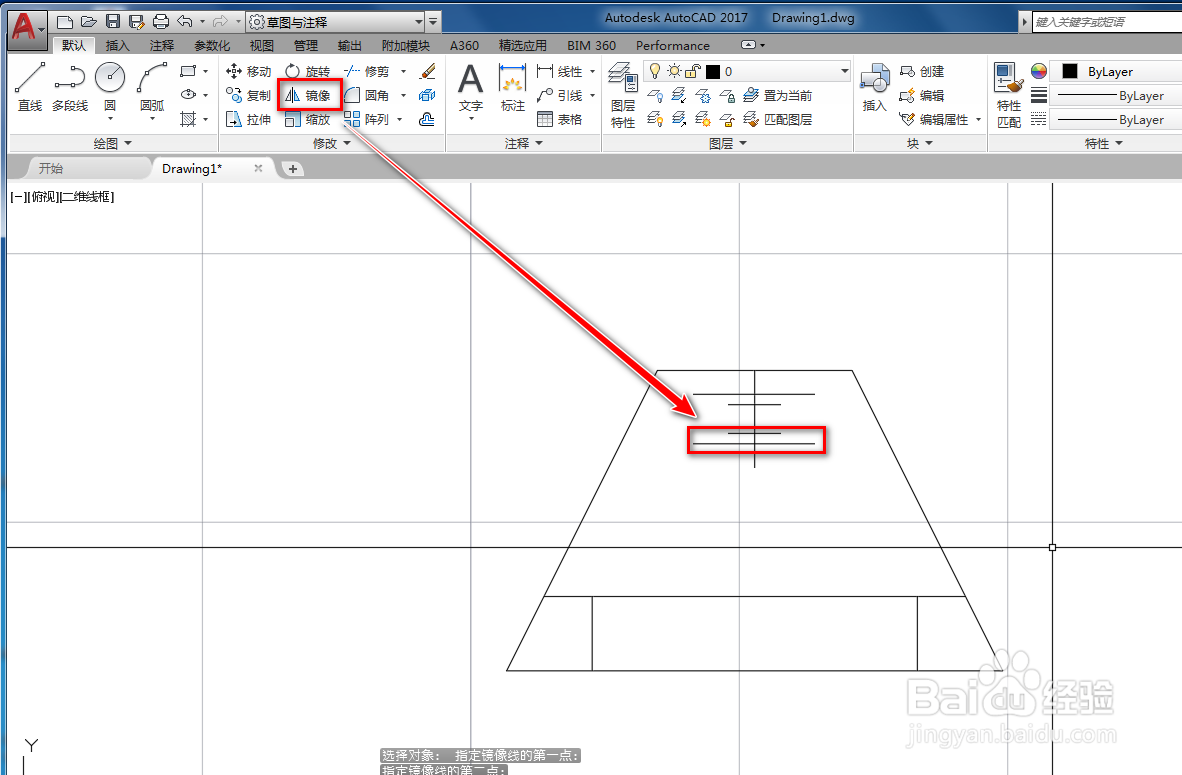Open the 图层特性 (Layer Properties) manager
Image resolution: width=1182 pixels, height=775 pixels.
pos(623,95)
